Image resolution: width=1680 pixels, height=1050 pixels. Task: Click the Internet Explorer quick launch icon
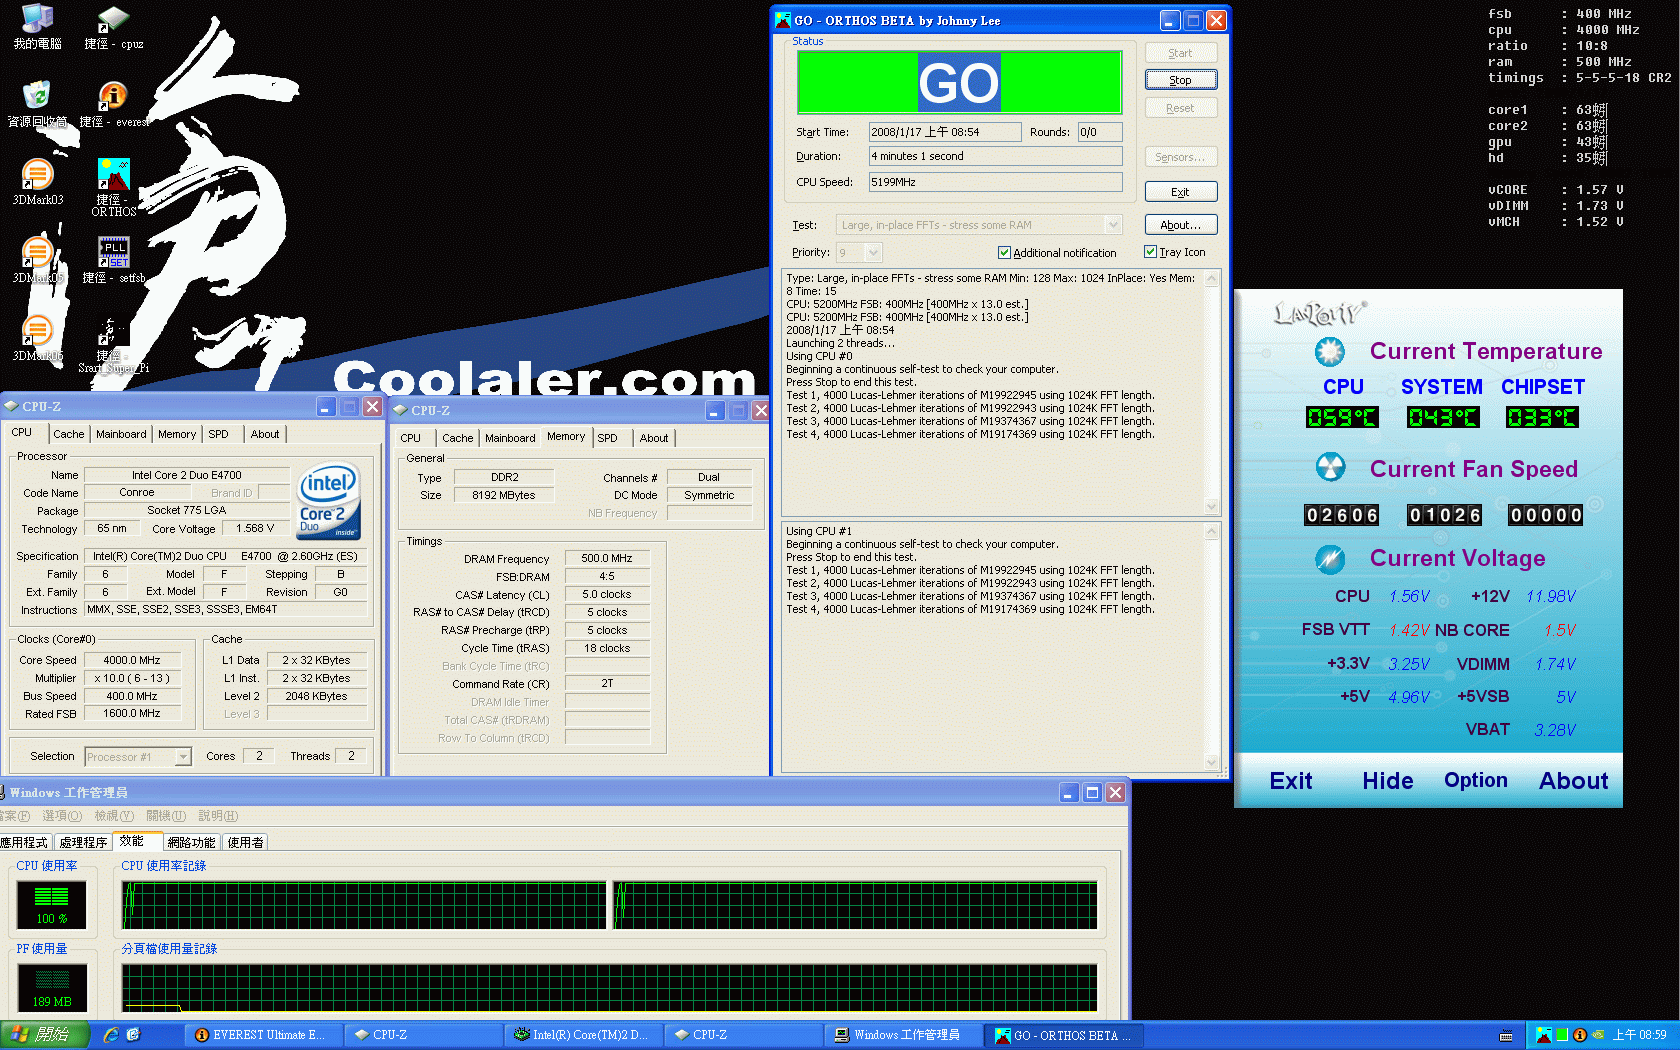point(111,1035)
